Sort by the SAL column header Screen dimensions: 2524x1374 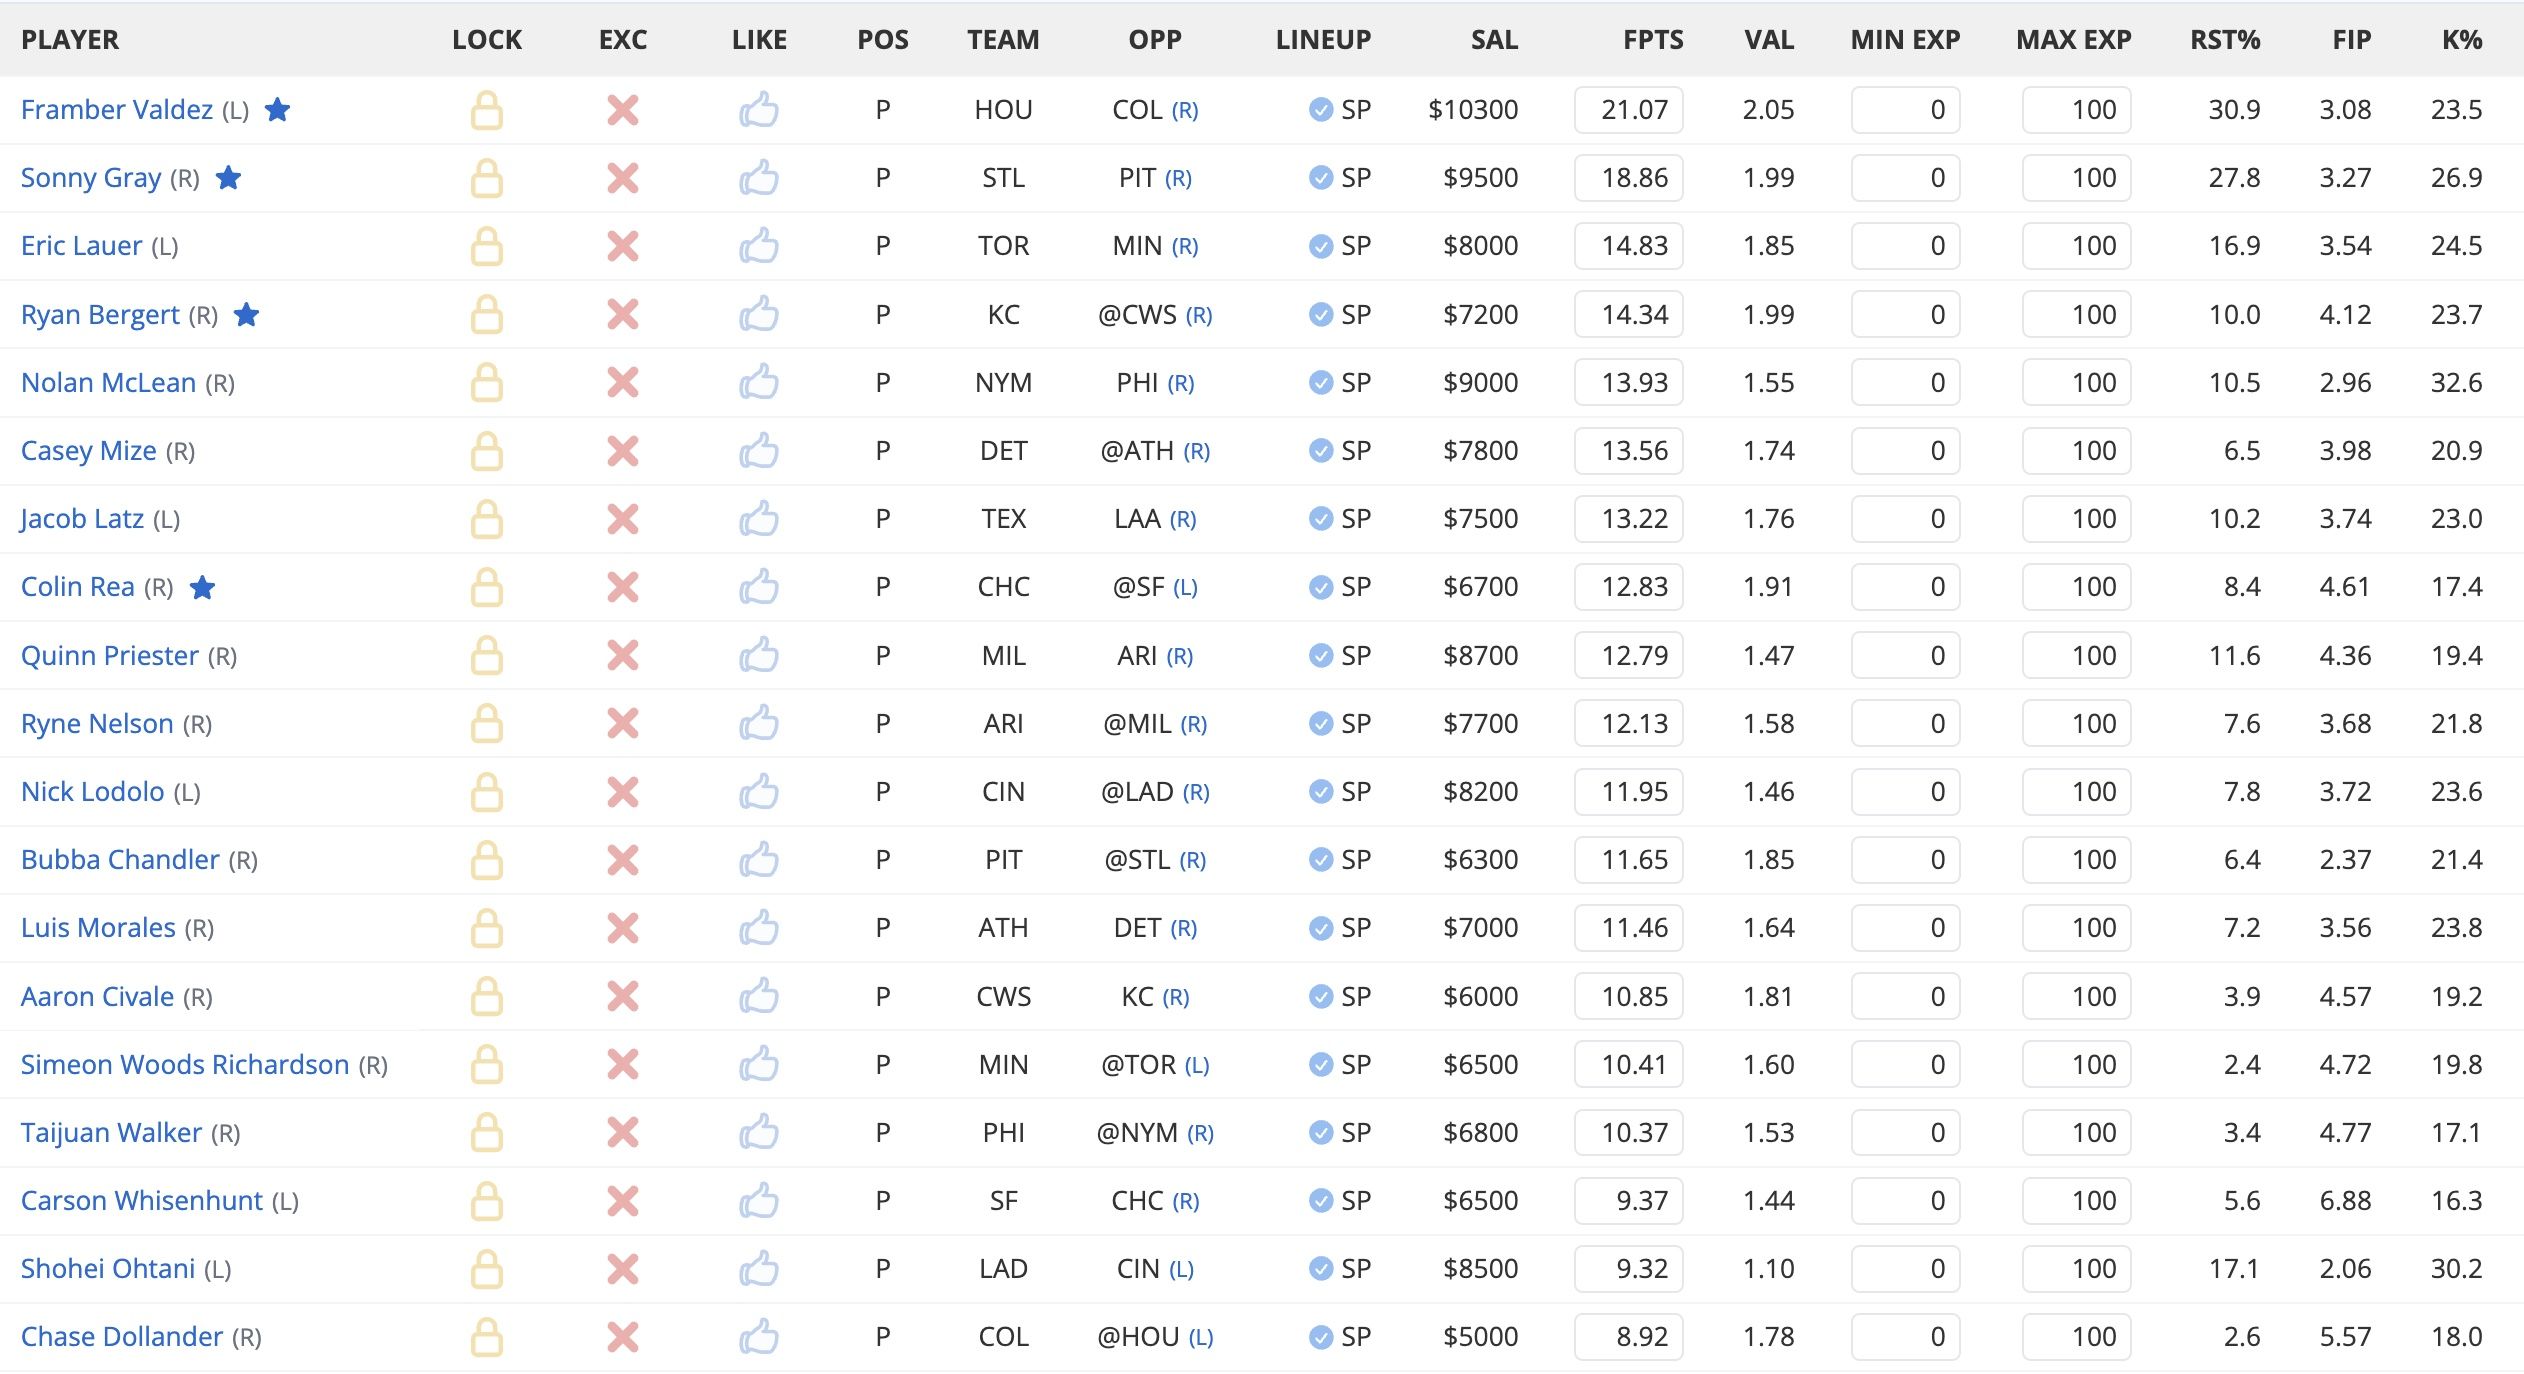tap(1494, 40)
